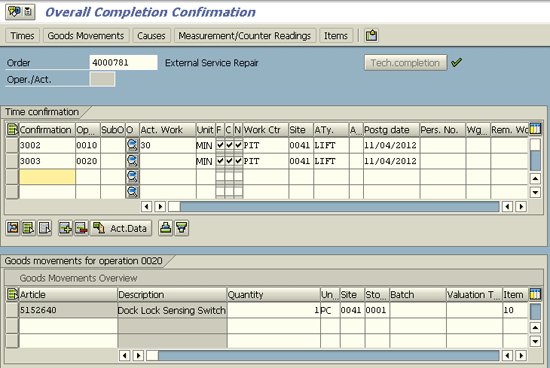Click the insert row icon

tap(66, 228)
